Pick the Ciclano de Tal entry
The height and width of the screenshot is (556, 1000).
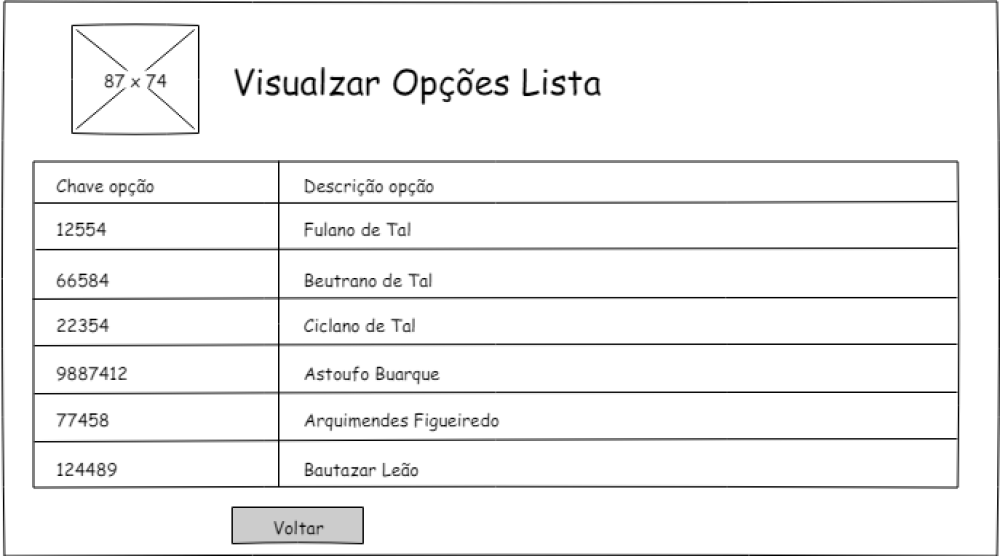[x=359, y=326]
